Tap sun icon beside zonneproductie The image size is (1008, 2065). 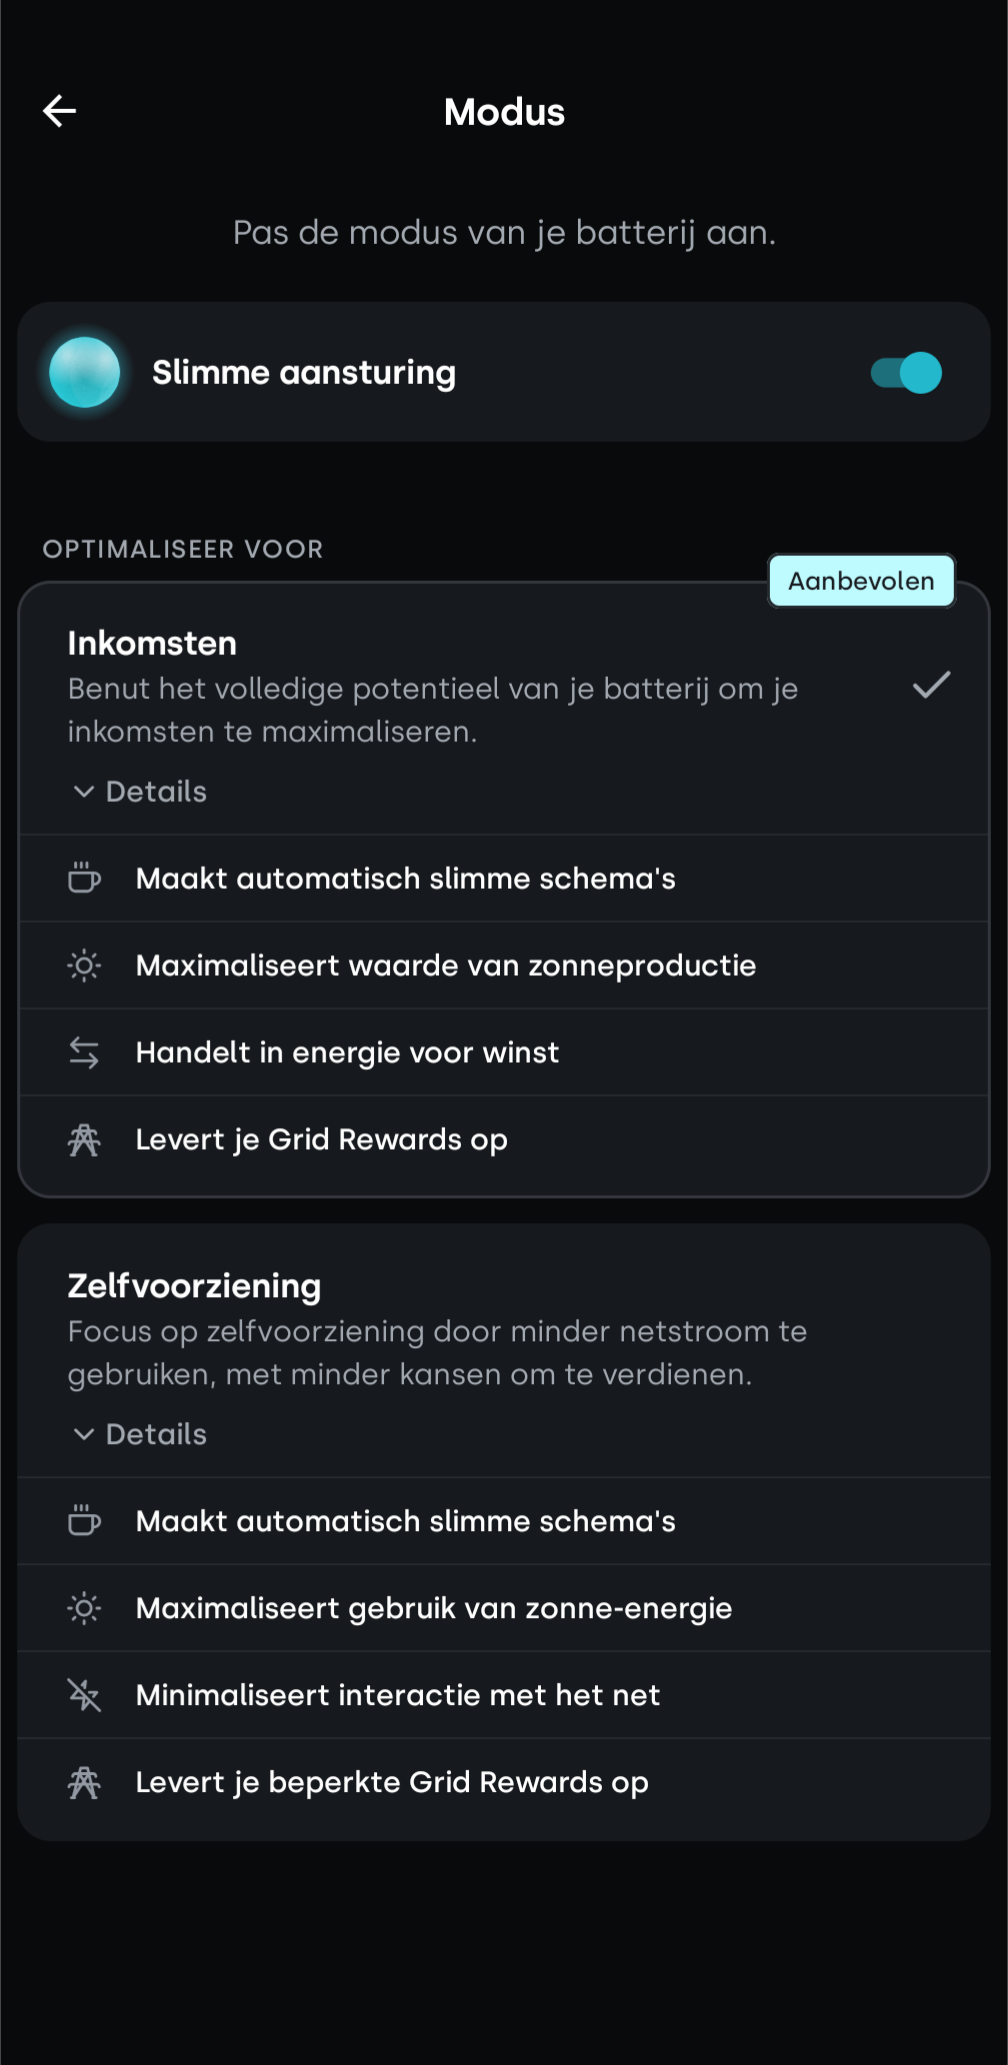tap(84, 965)
